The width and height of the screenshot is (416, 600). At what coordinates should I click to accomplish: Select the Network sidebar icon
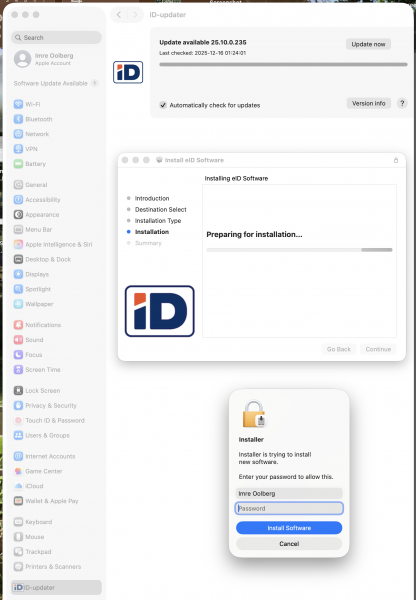(18, 134)
